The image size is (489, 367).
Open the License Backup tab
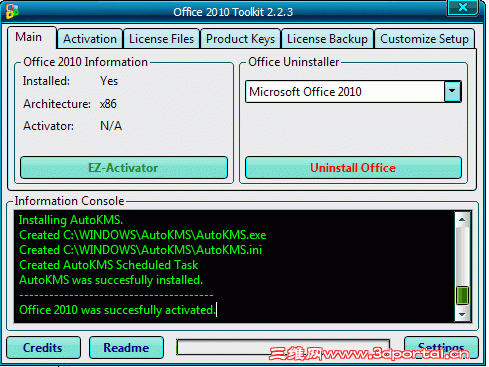point(327,39)
